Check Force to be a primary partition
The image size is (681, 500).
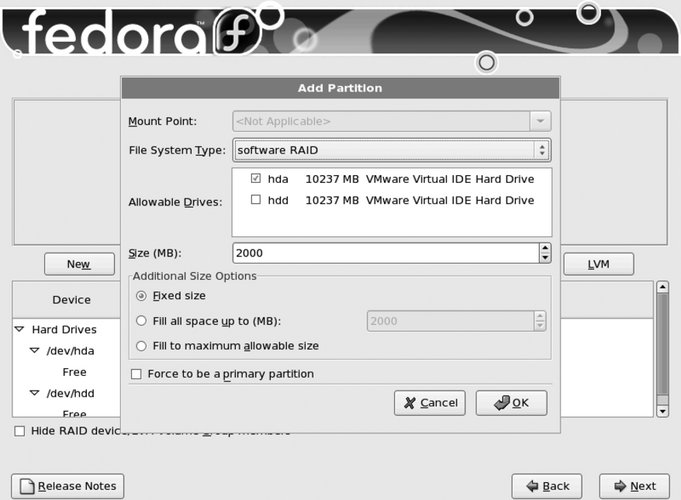[137, 374]
